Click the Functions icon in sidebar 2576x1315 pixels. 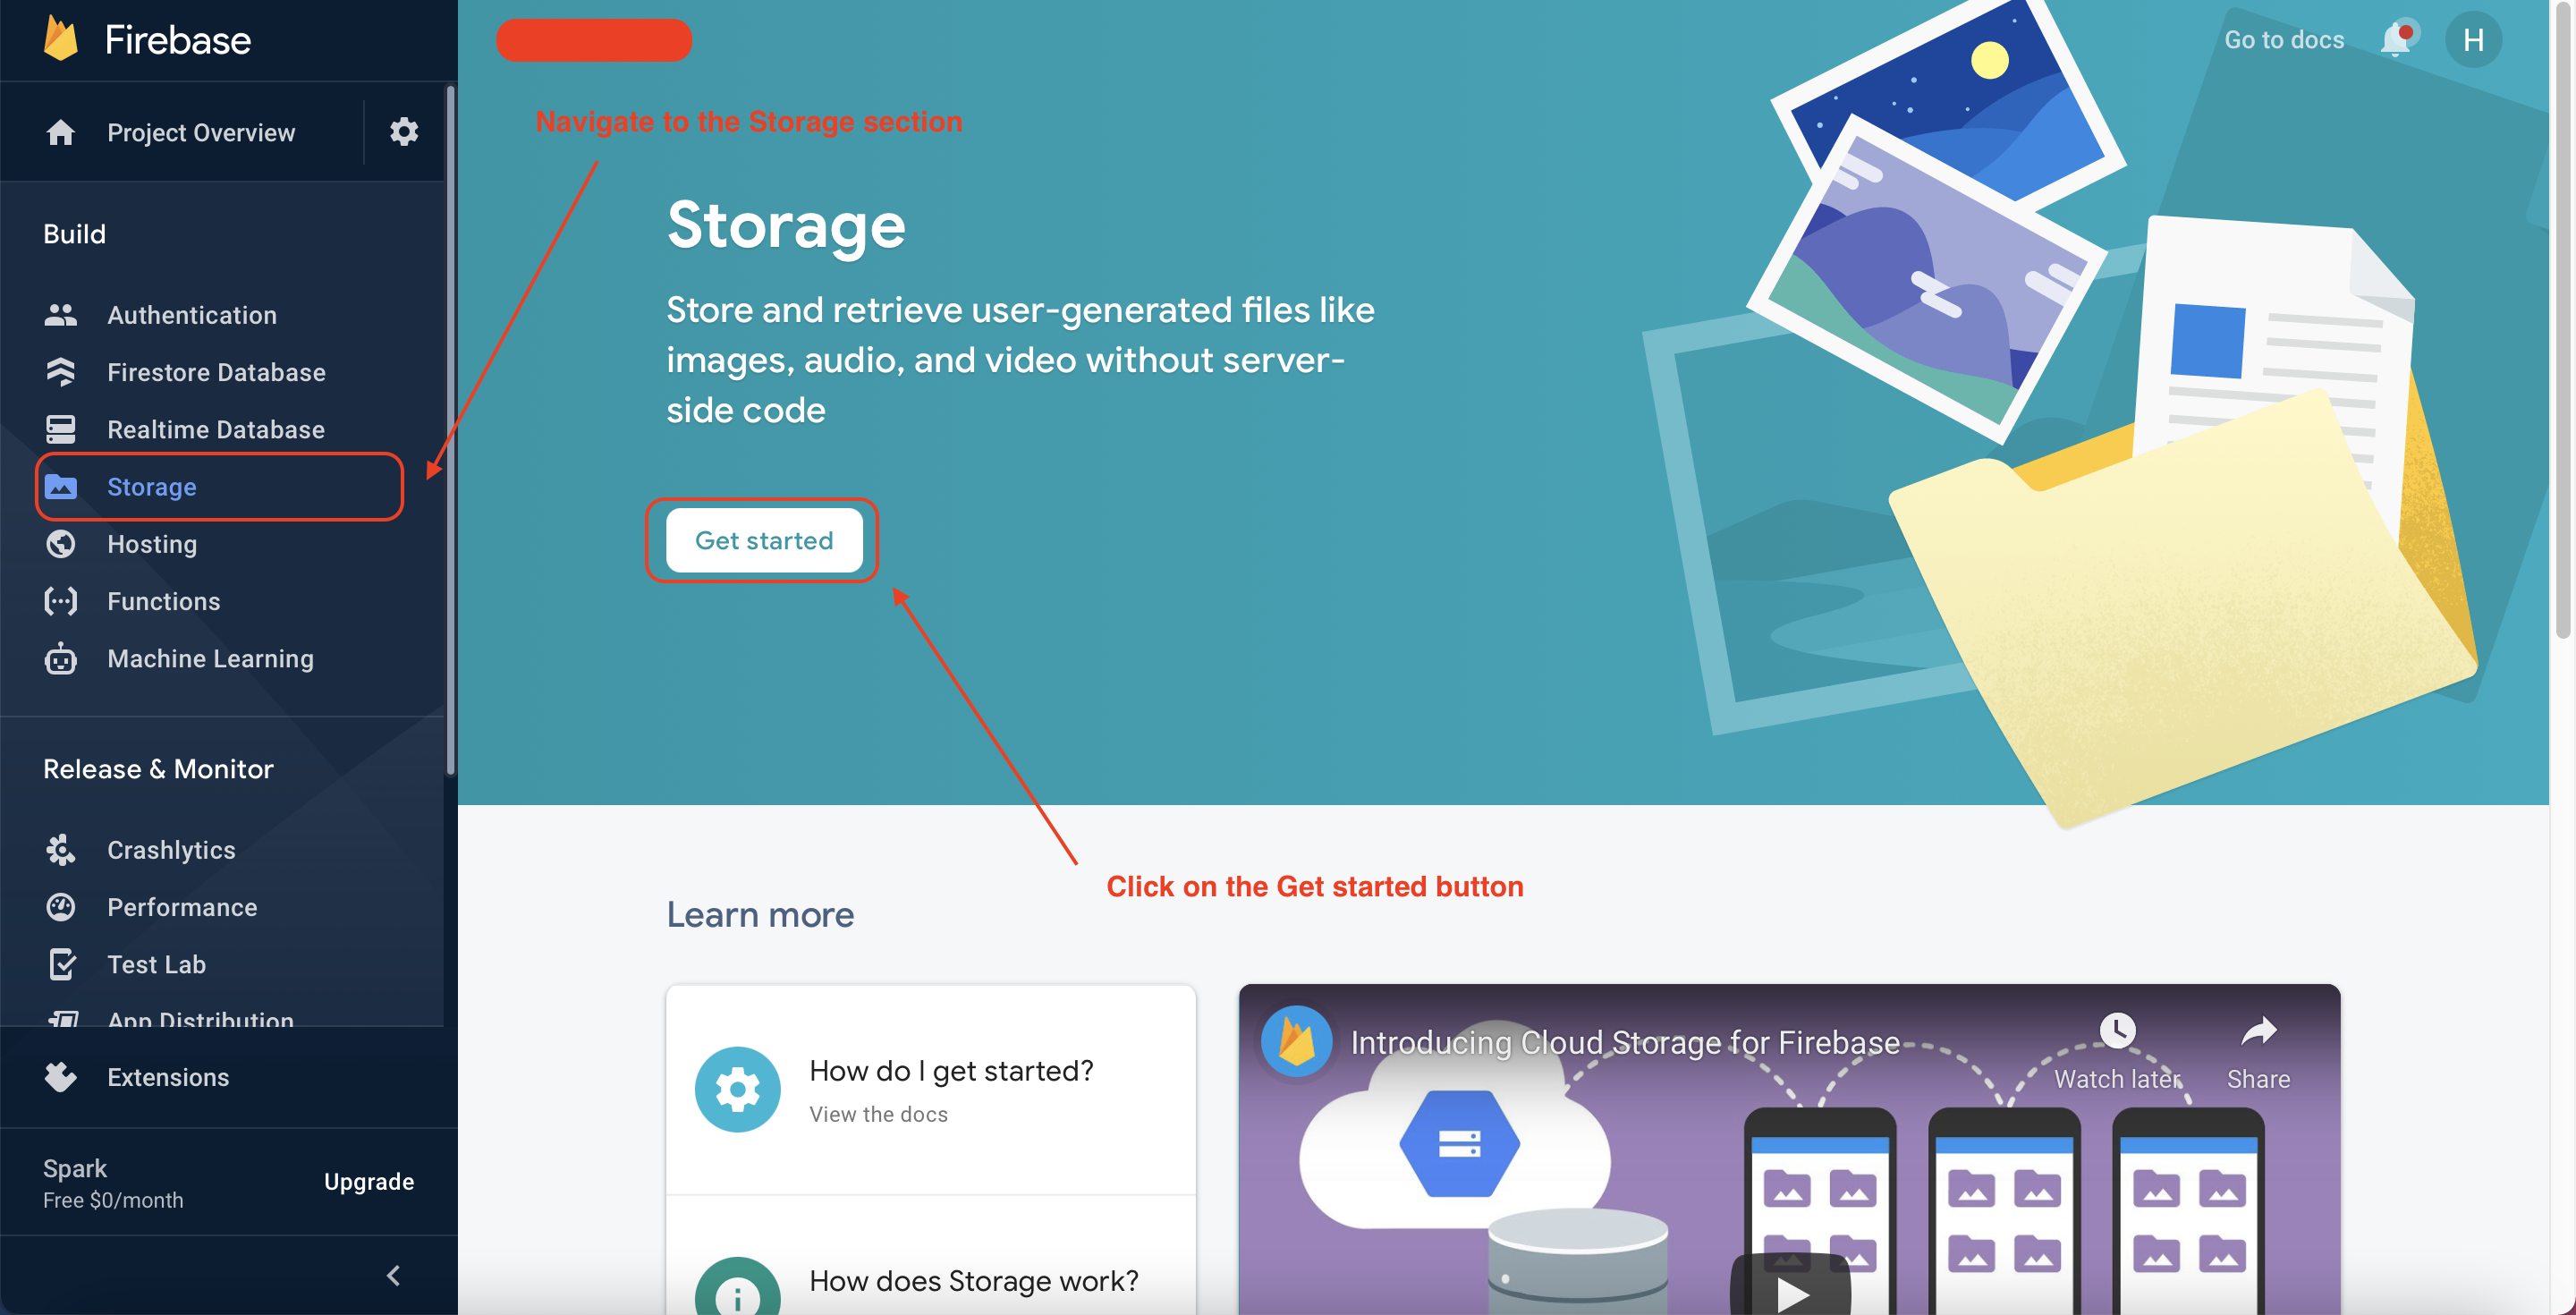coord(62,600)
